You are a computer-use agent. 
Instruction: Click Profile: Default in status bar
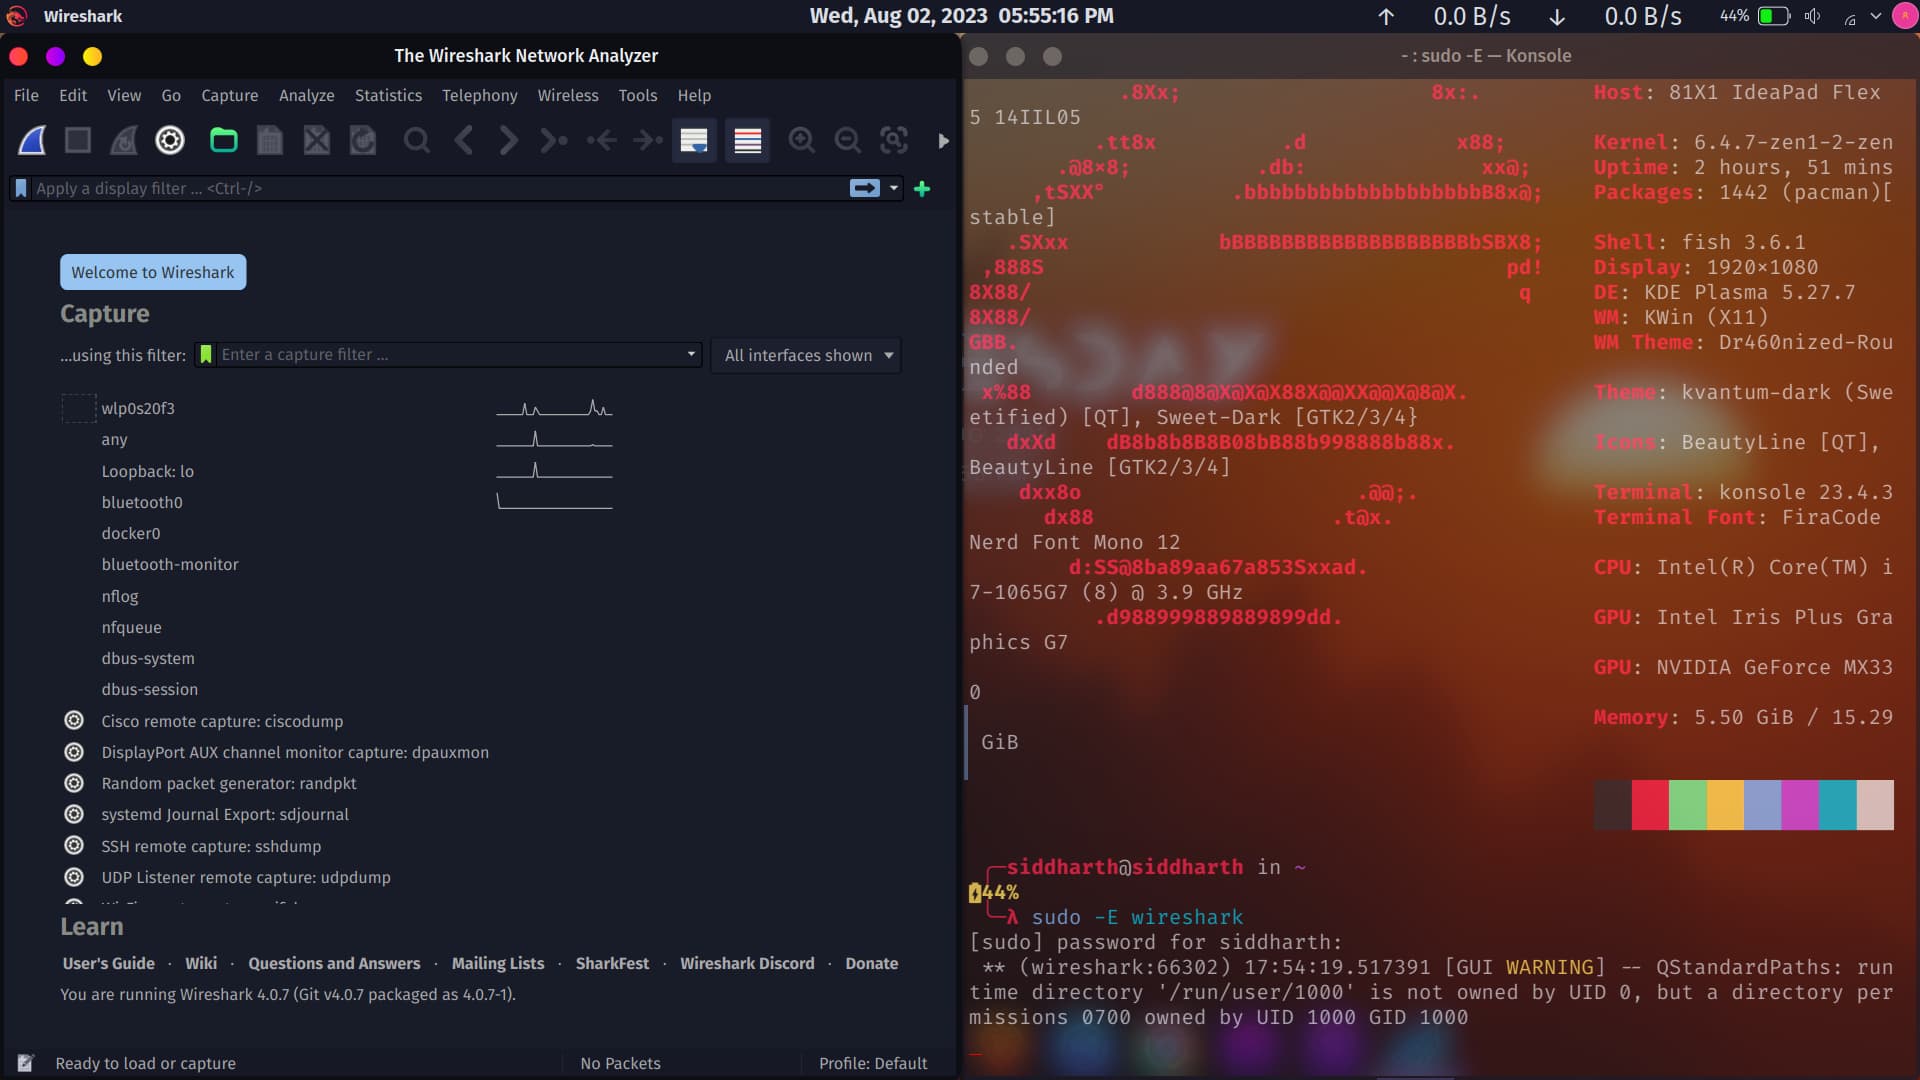(x=873, y=1063)
